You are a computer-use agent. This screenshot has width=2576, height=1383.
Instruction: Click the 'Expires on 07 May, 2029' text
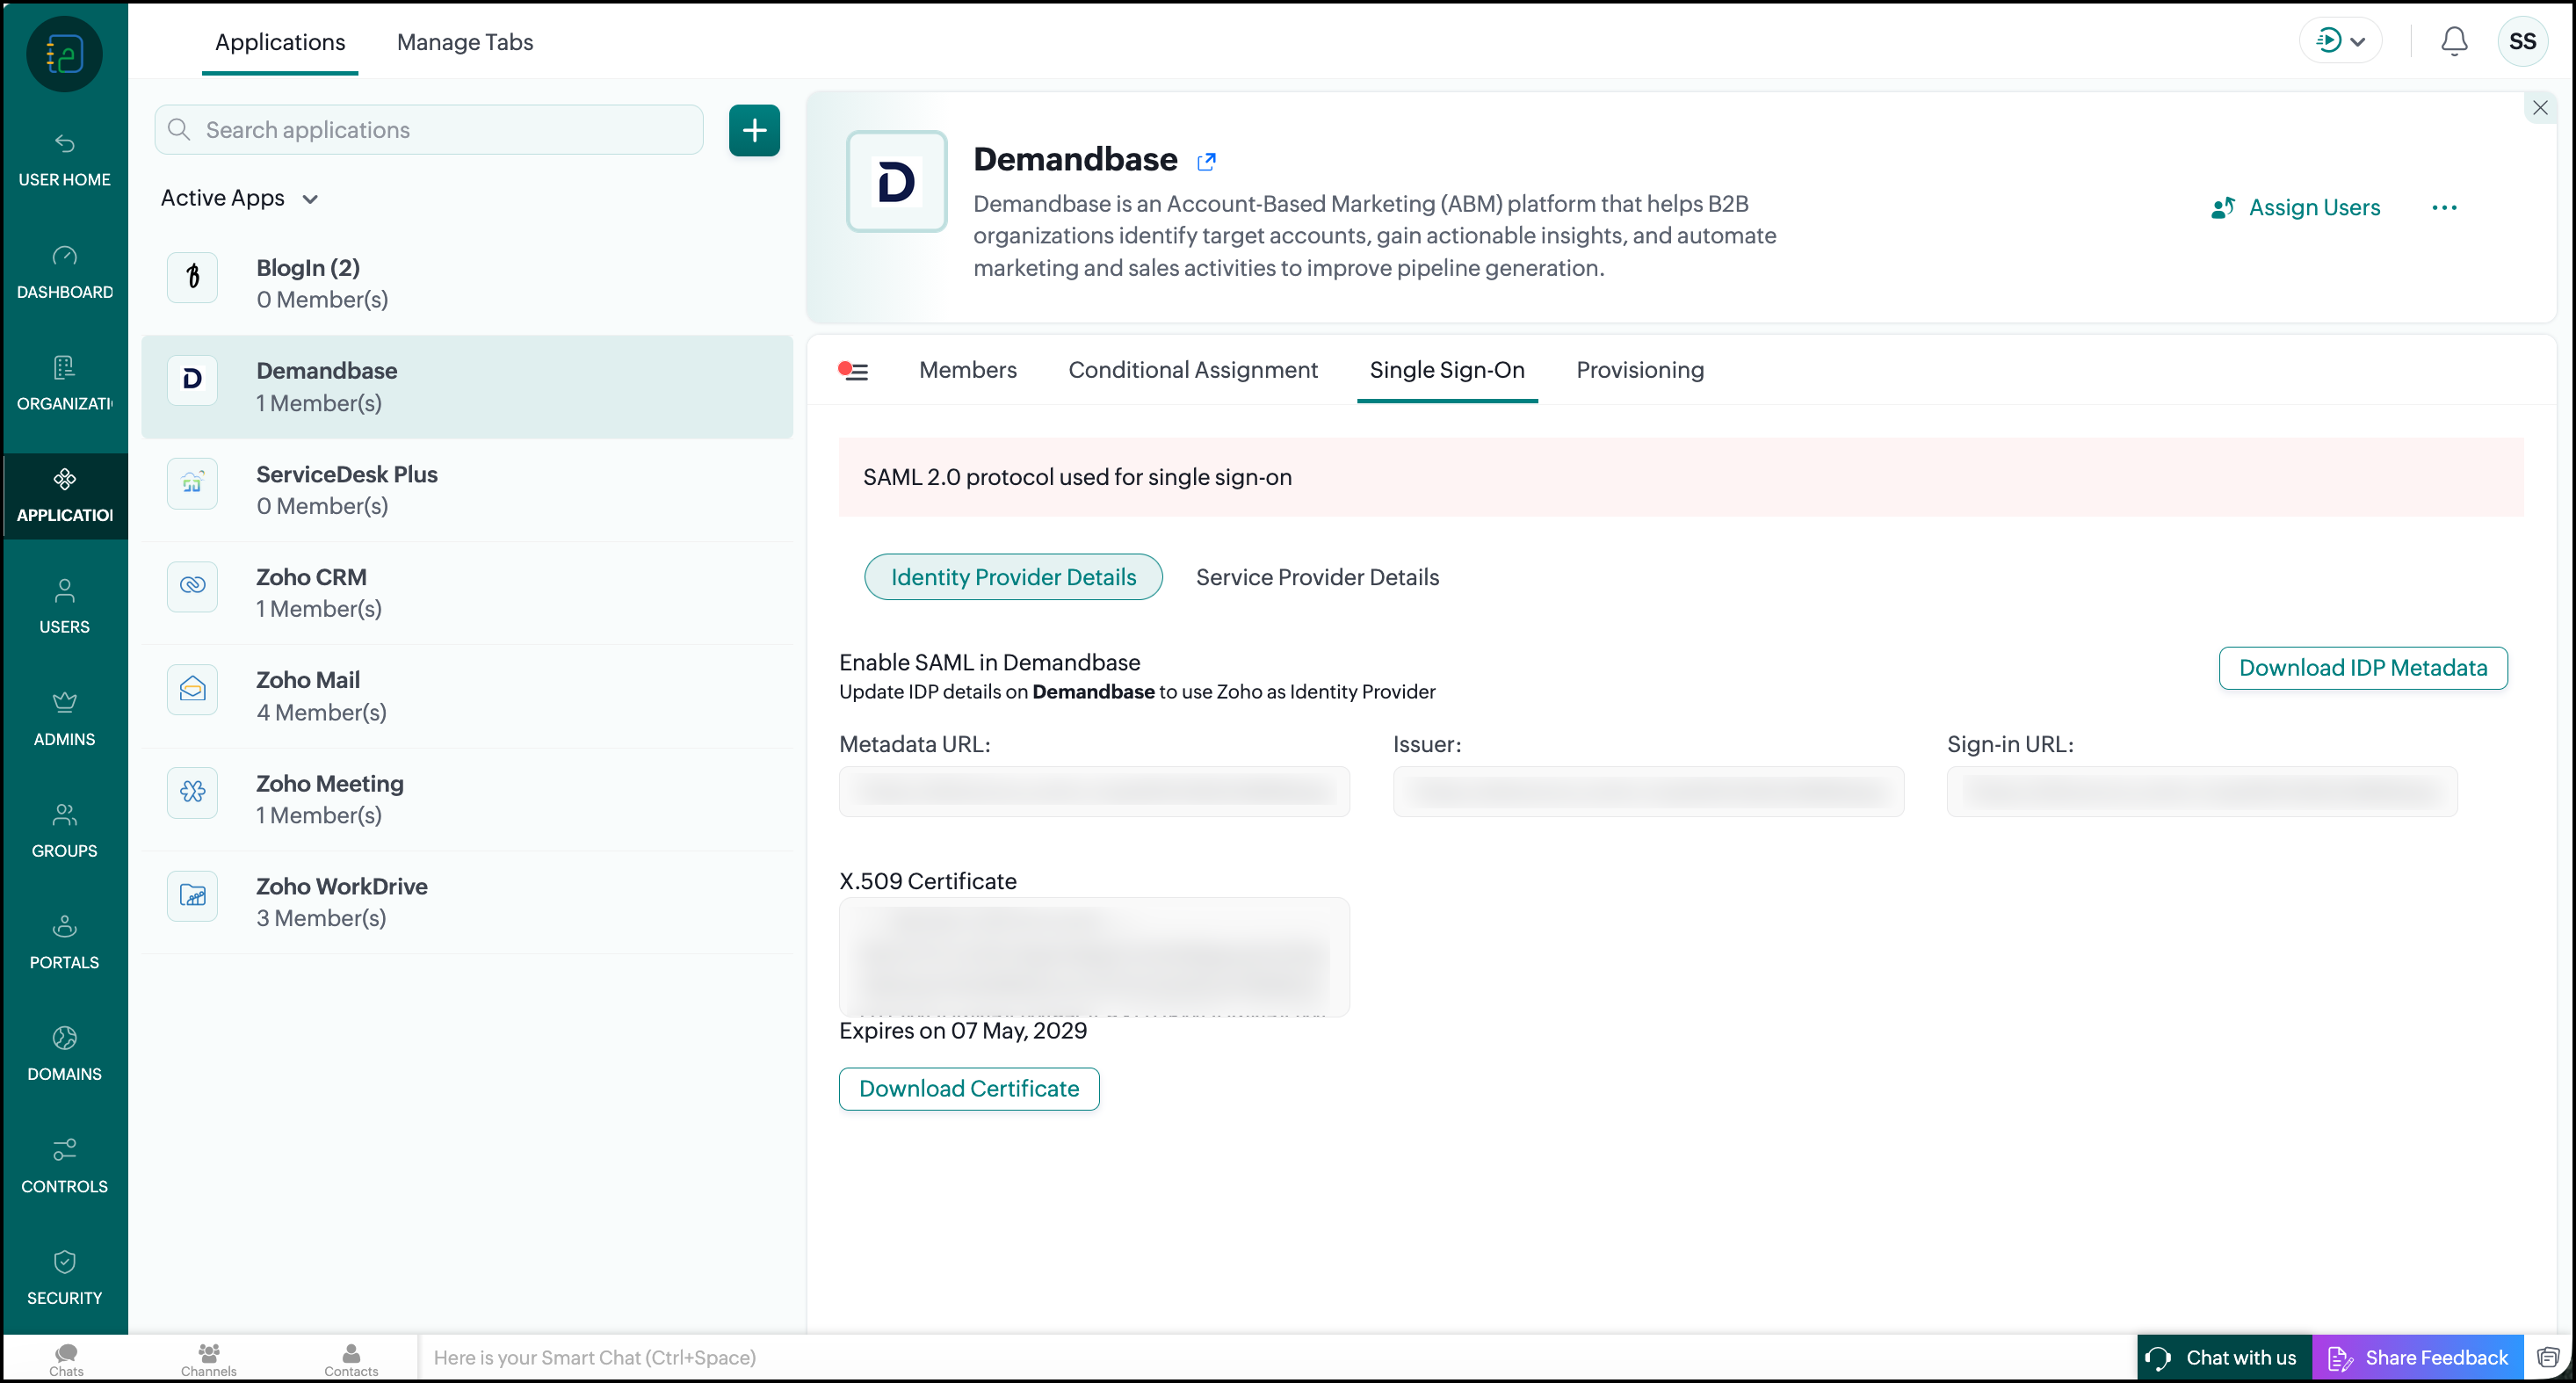[963, 1031]
